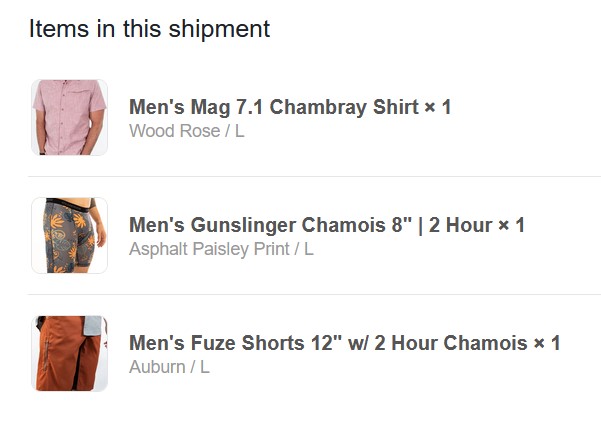
Task: Click the divider line above the Fuze Shorts row
Action: tap(314, 295)
